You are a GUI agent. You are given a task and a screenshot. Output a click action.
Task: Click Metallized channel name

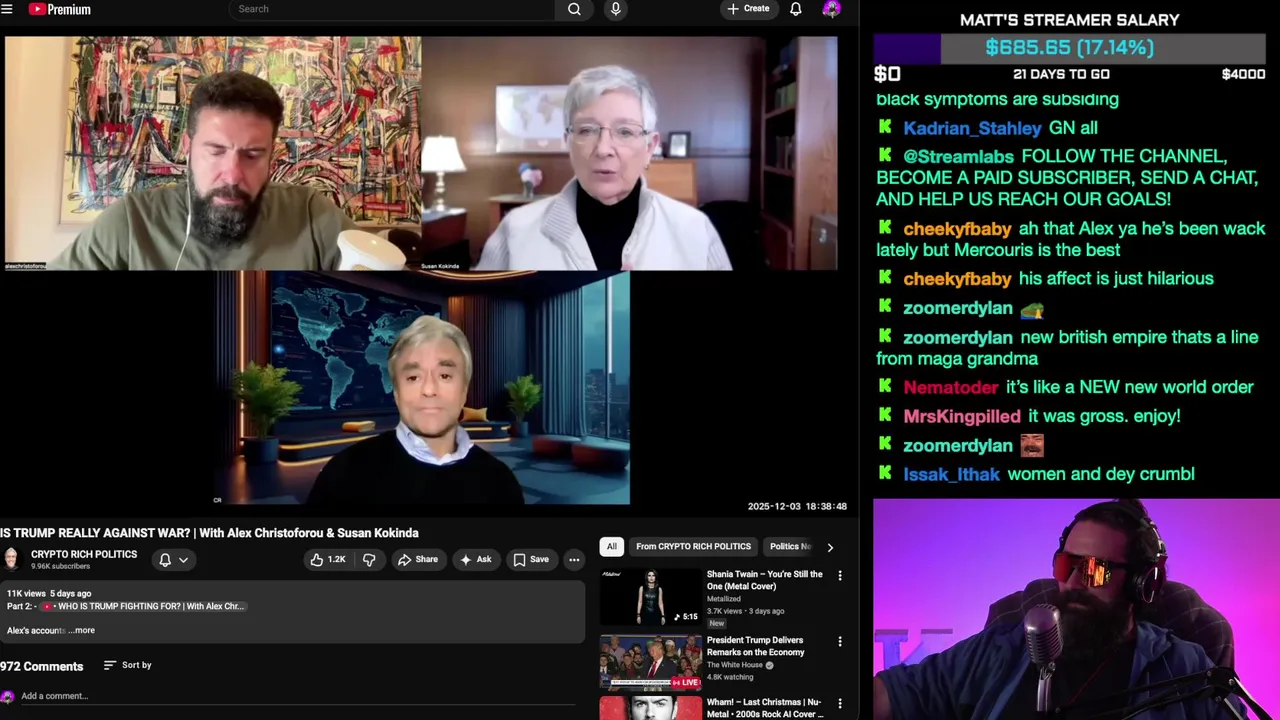point(724,599)
